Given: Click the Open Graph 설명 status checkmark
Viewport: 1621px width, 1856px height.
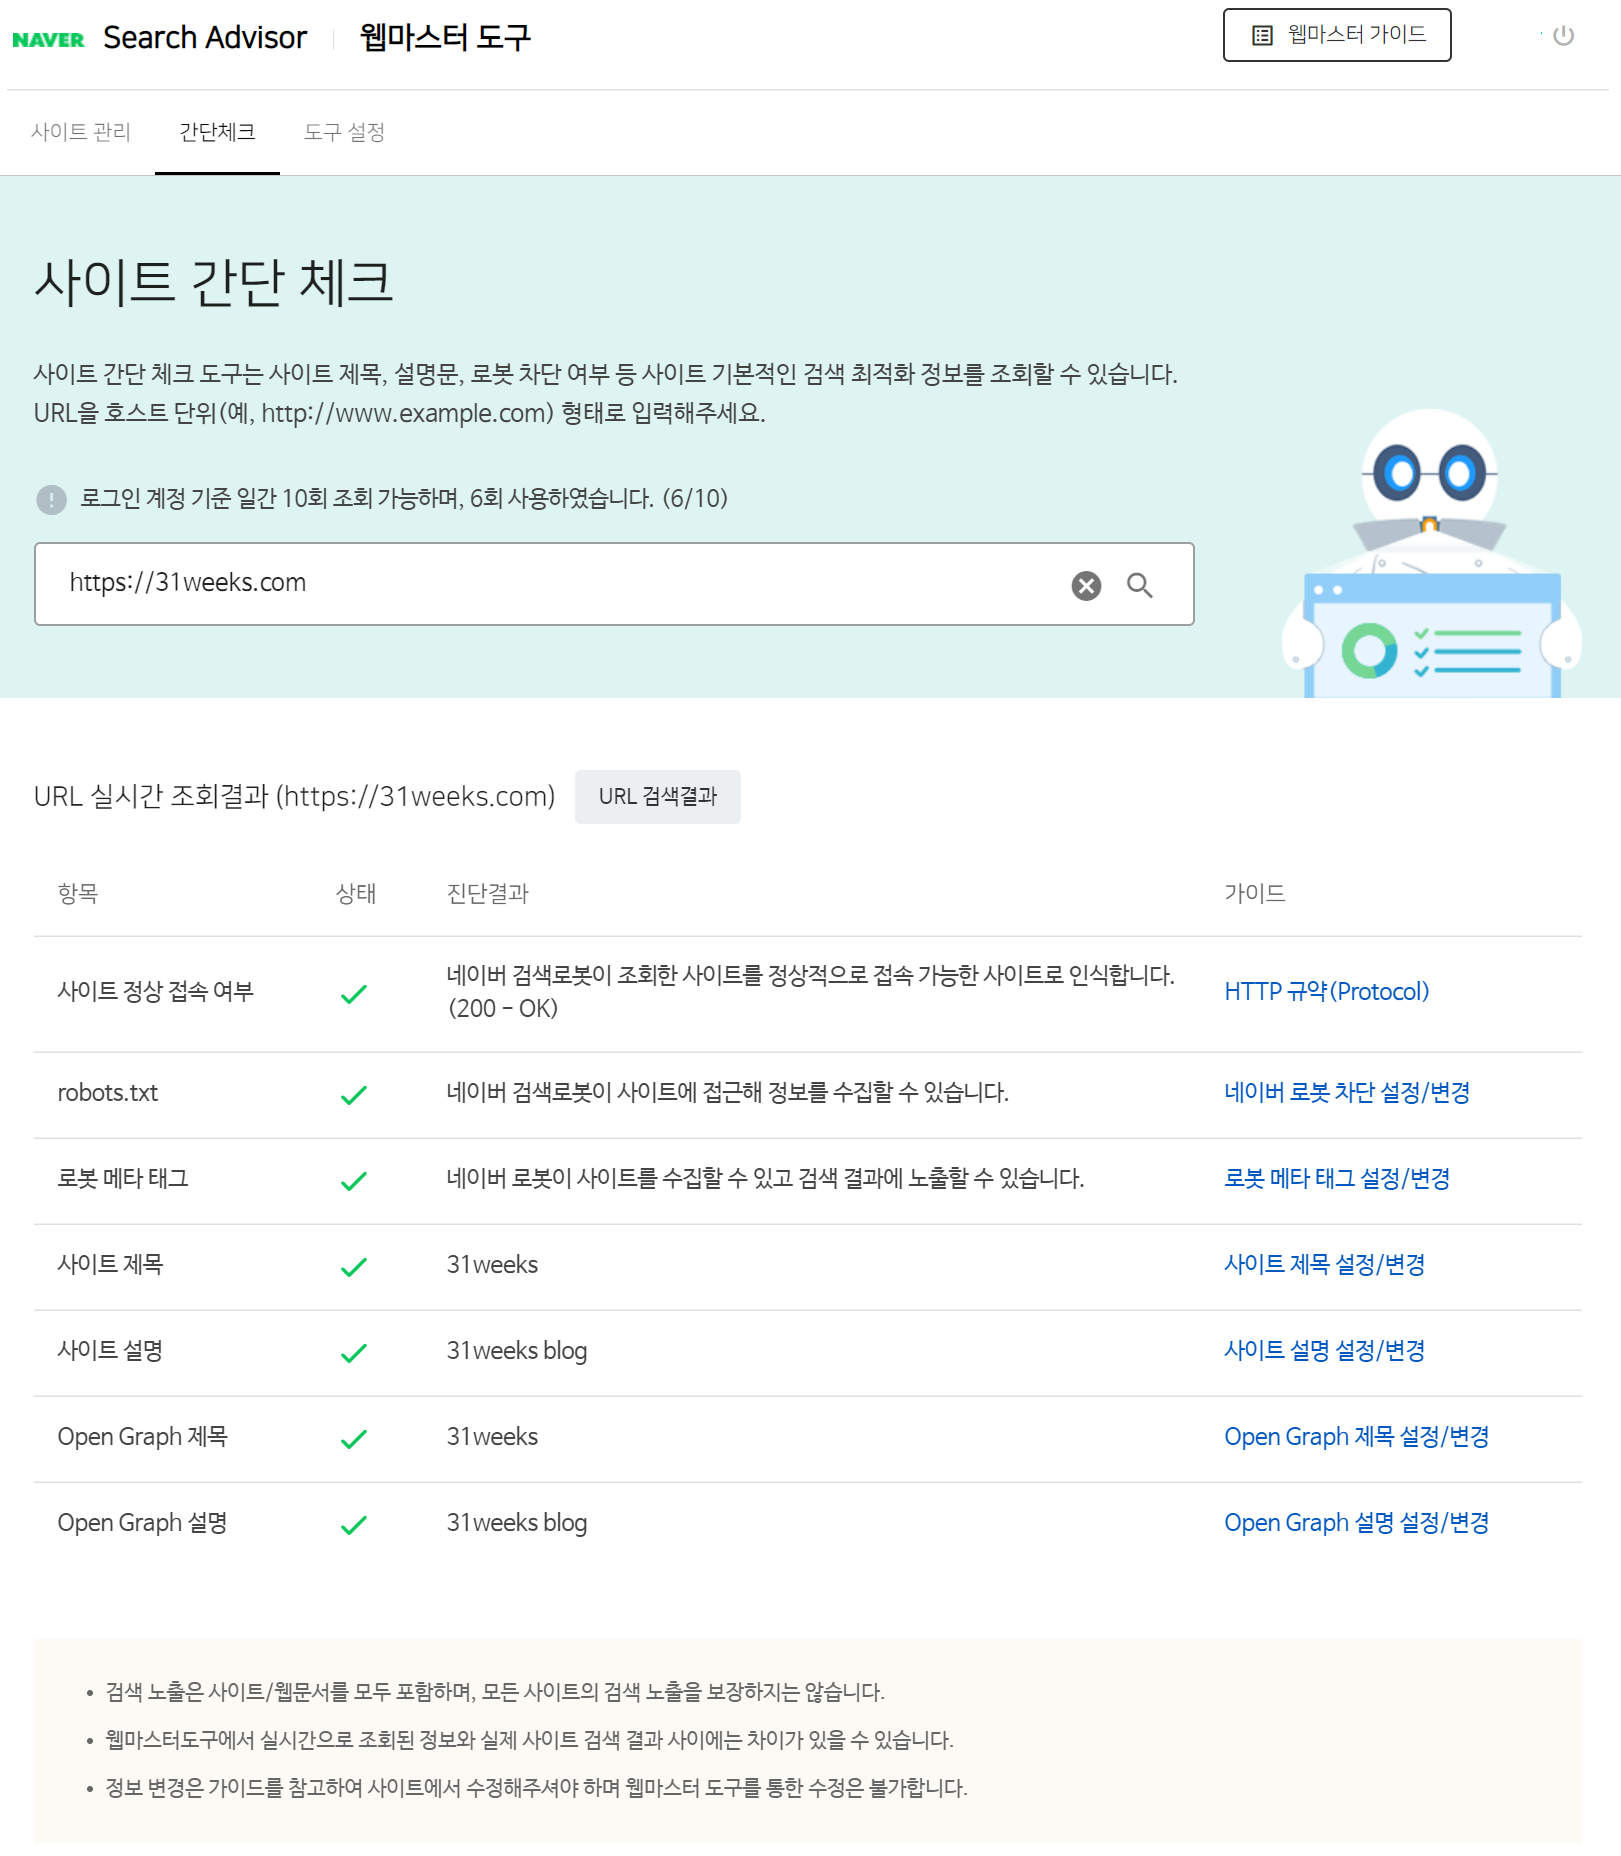Looking at the screenshot, I should pos(354,1525).
